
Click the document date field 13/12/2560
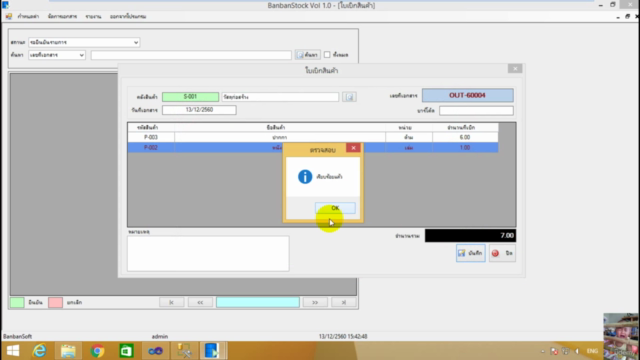pyautogui.click(x=199, y=110)
